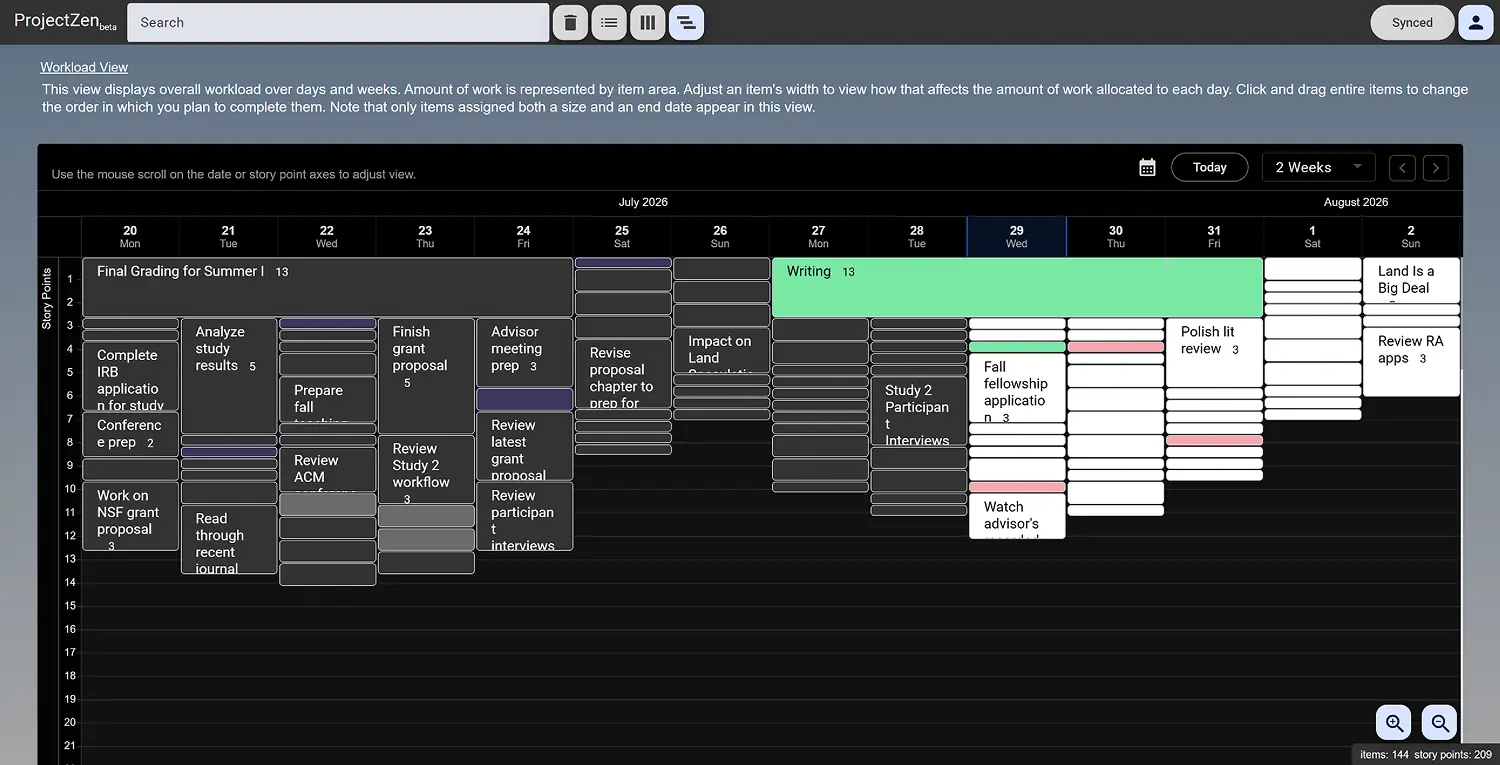
Task: Click the Story Points axis label
Action: coord(47,298)
